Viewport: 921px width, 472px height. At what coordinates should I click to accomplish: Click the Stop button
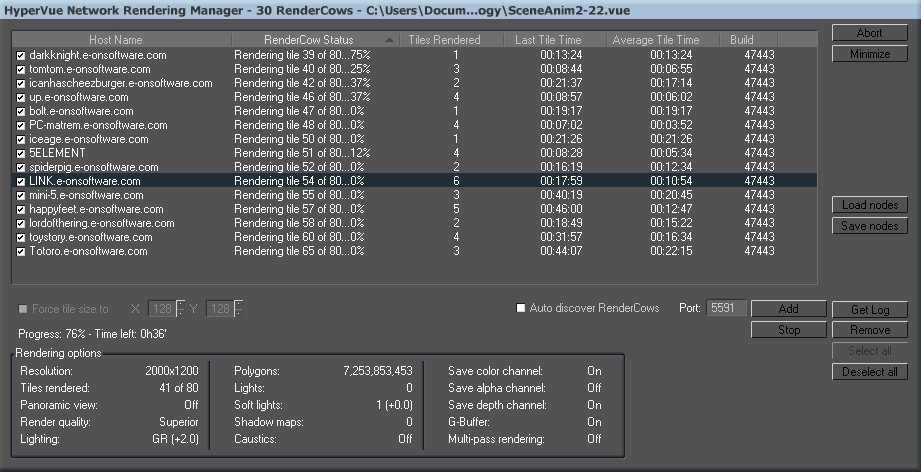tap(789, 330)
